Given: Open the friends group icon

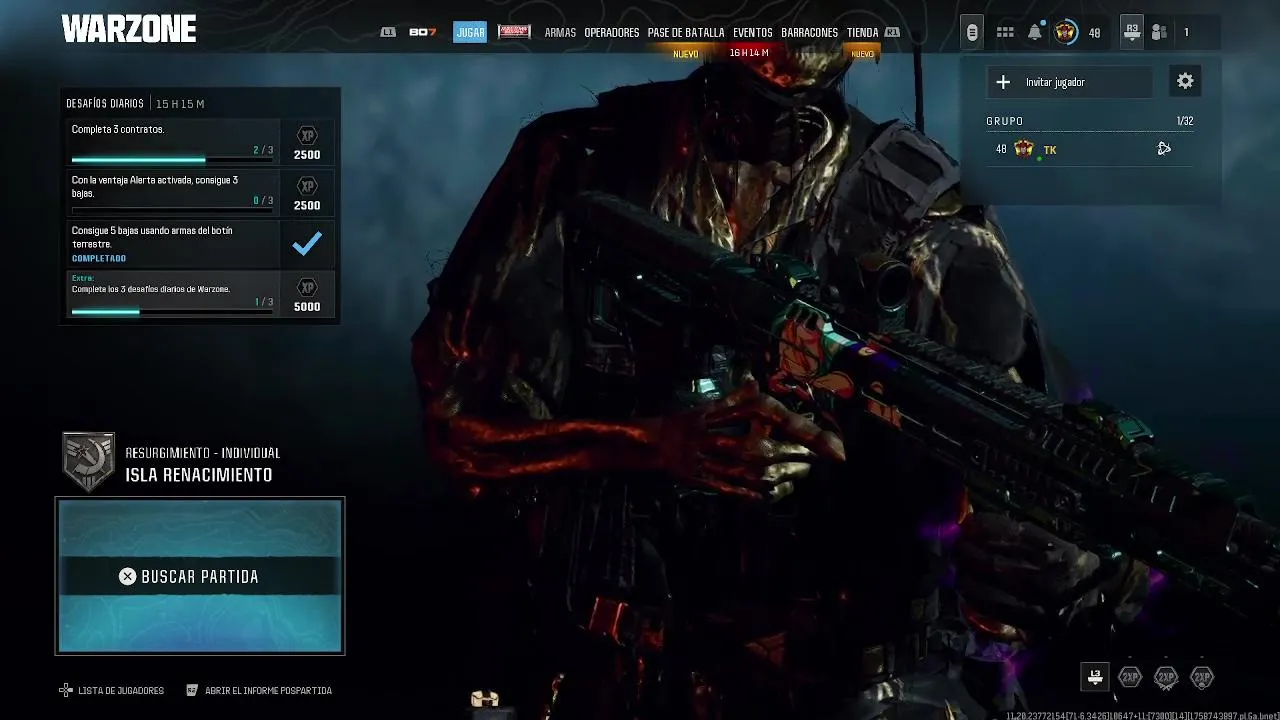Looking at the screenshot, I should 1159,33.
